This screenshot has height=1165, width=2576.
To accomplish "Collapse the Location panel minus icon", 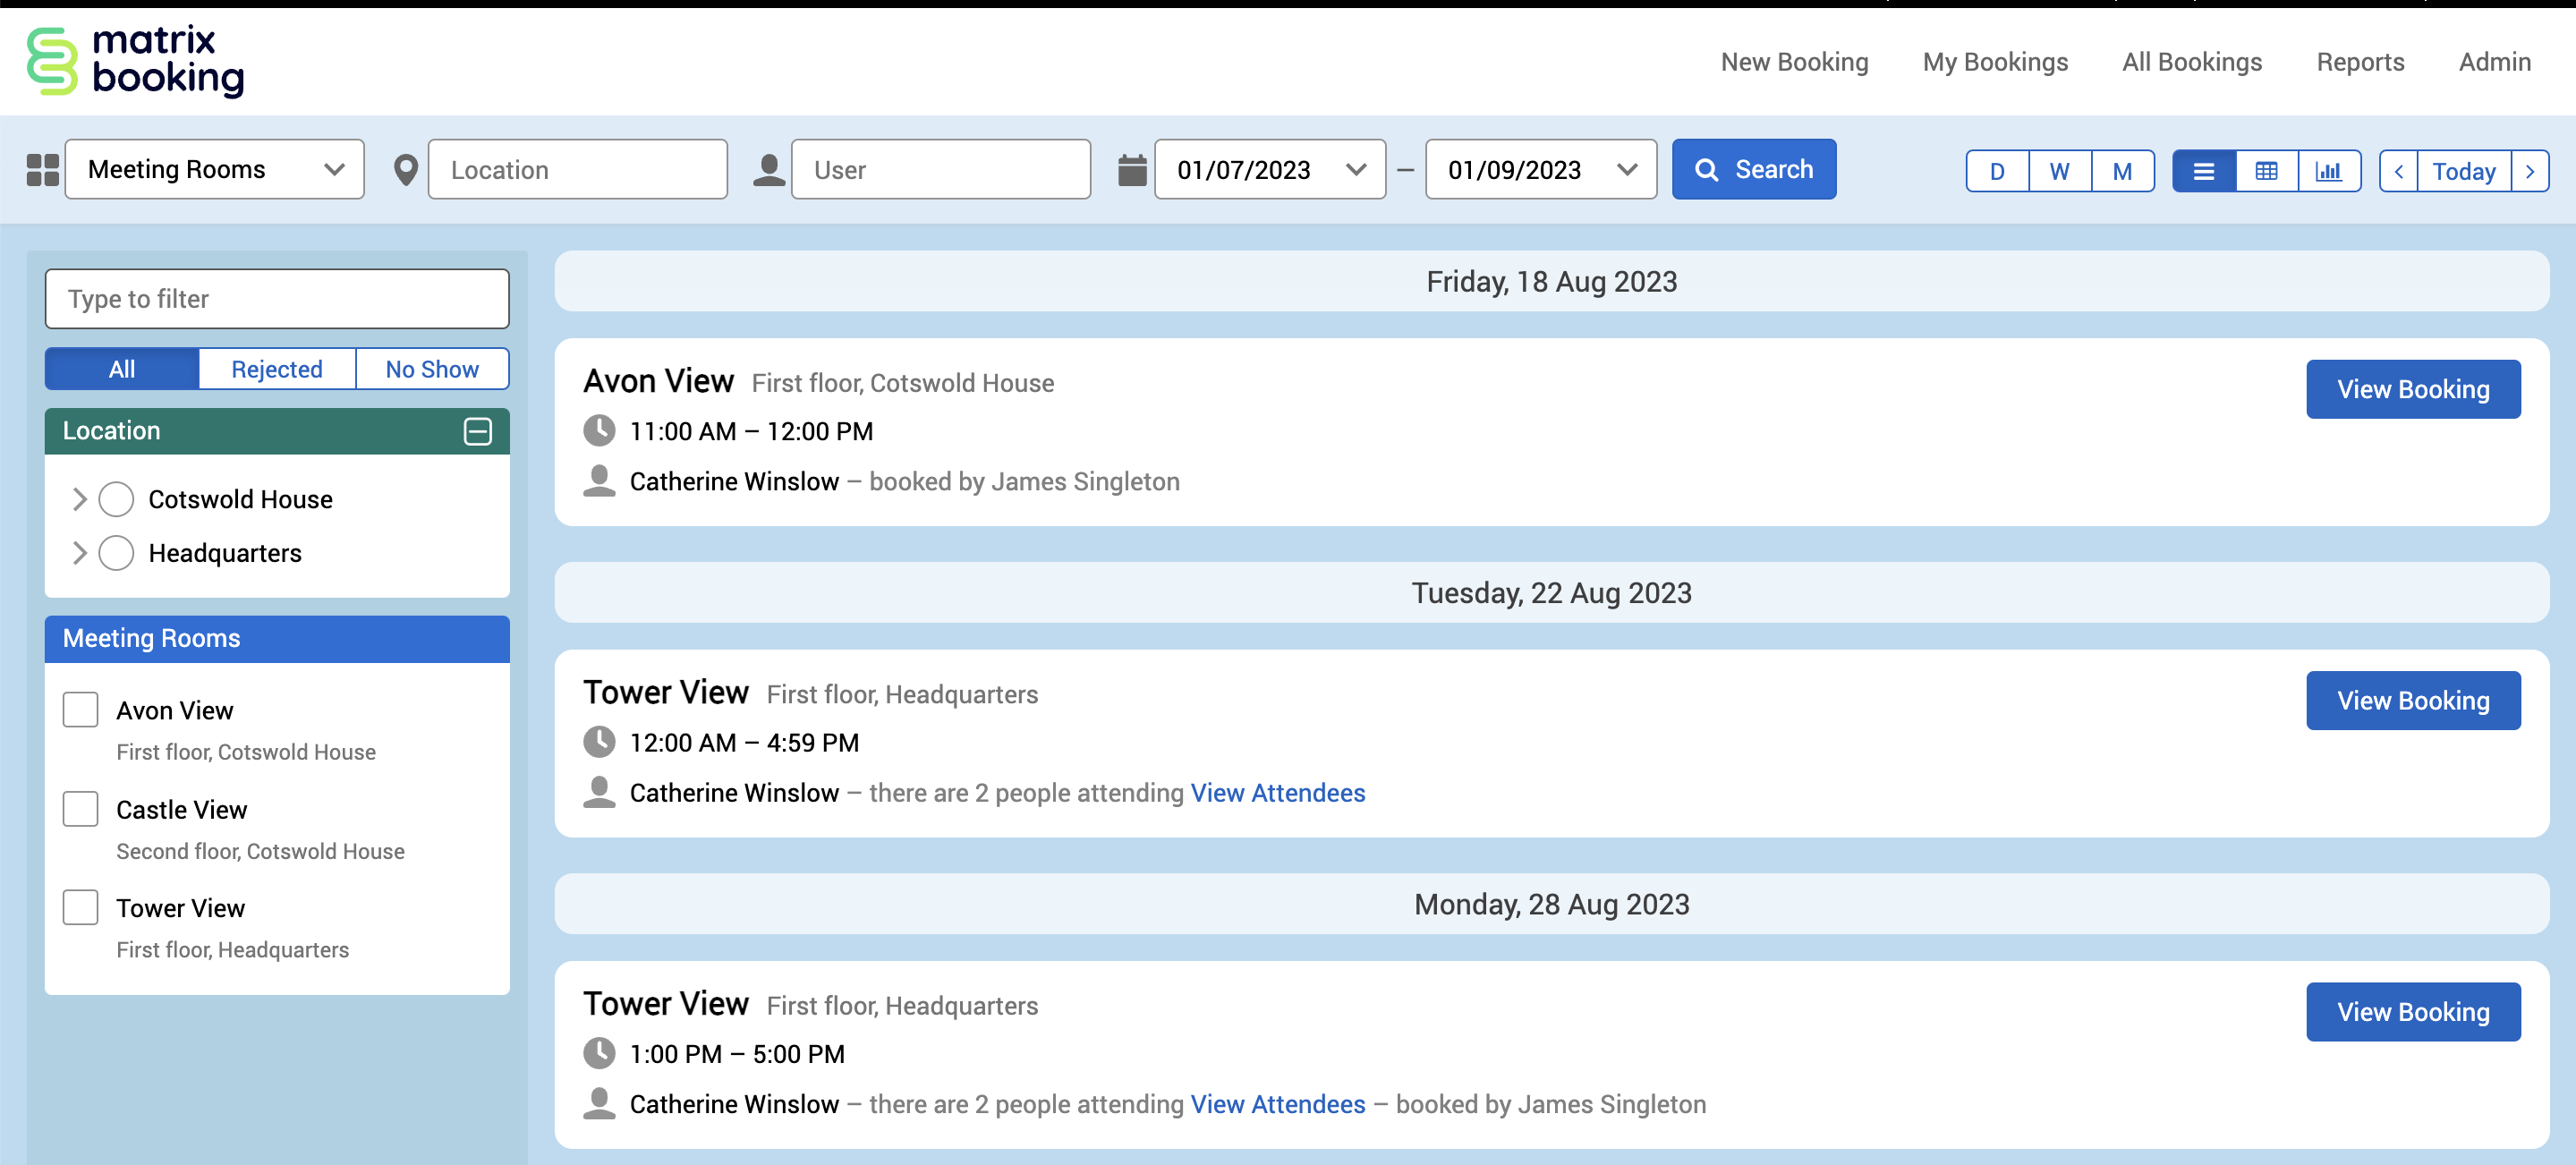I will pyautogui.click(x=477, y=431).
